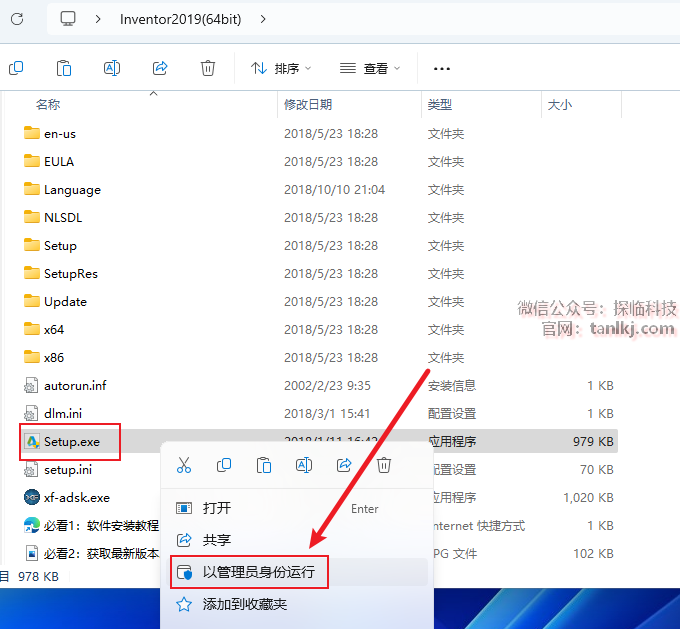Select the en-us folder
680x629 pixels.
pos(50,134)
